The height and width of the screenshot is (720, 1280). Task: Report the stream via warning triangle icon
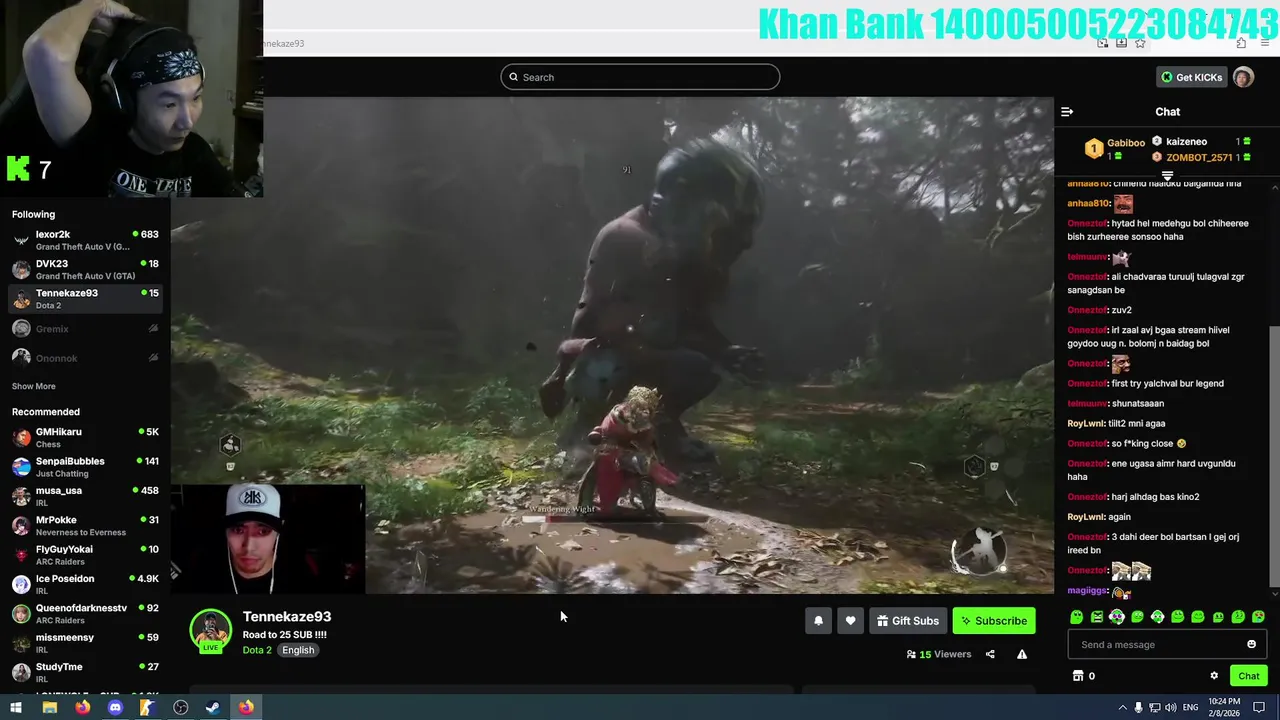[1022, 654]
